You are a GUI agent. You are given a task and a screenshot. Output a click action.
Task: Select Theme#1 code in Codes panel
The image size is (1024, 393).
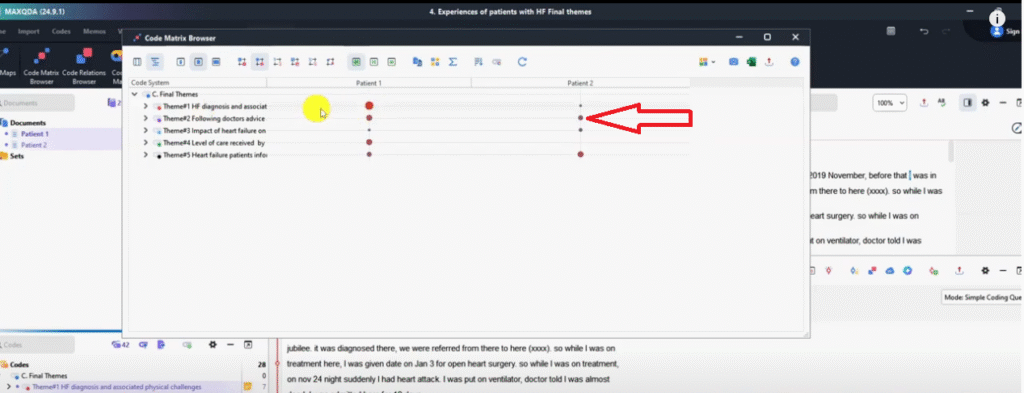pos(117,387)
